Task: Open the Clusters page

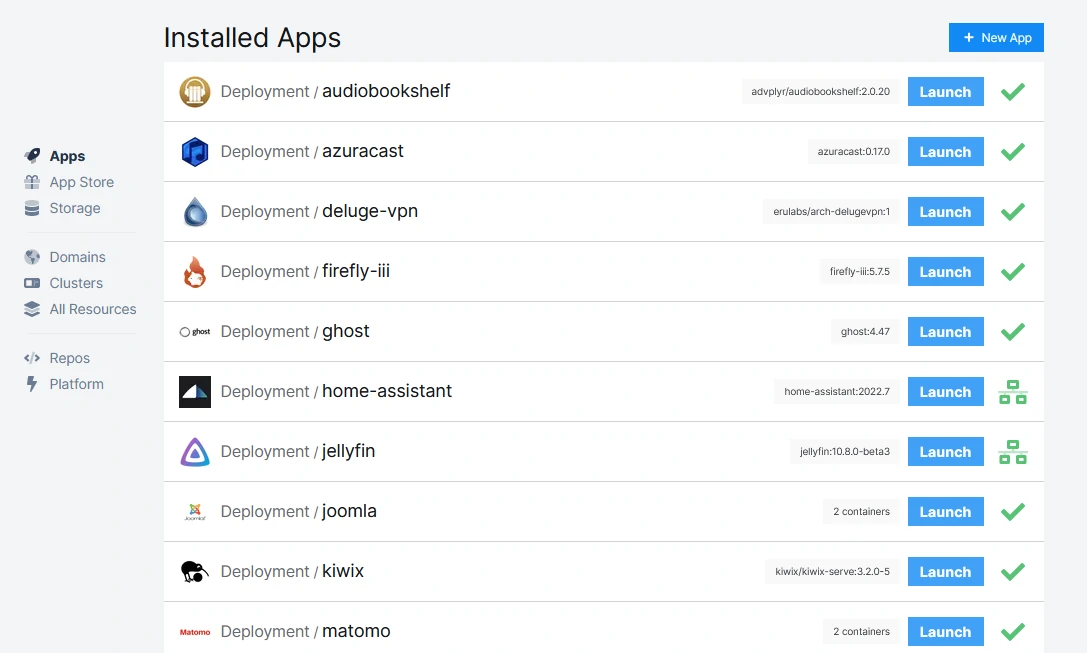Action: point(76,283)
